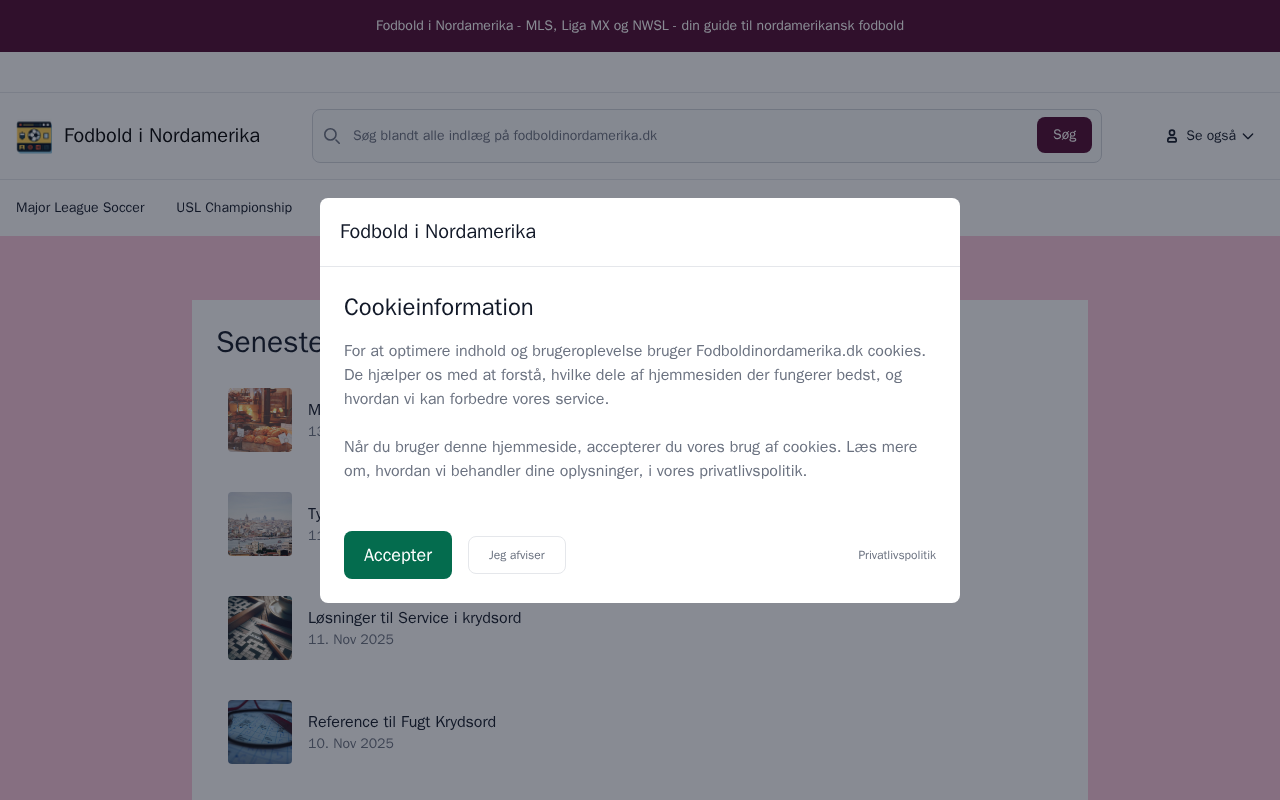Screen dimensions: 1280x800
Task: Open the Privatlivspolitik link
Action: tap(897, 555)
